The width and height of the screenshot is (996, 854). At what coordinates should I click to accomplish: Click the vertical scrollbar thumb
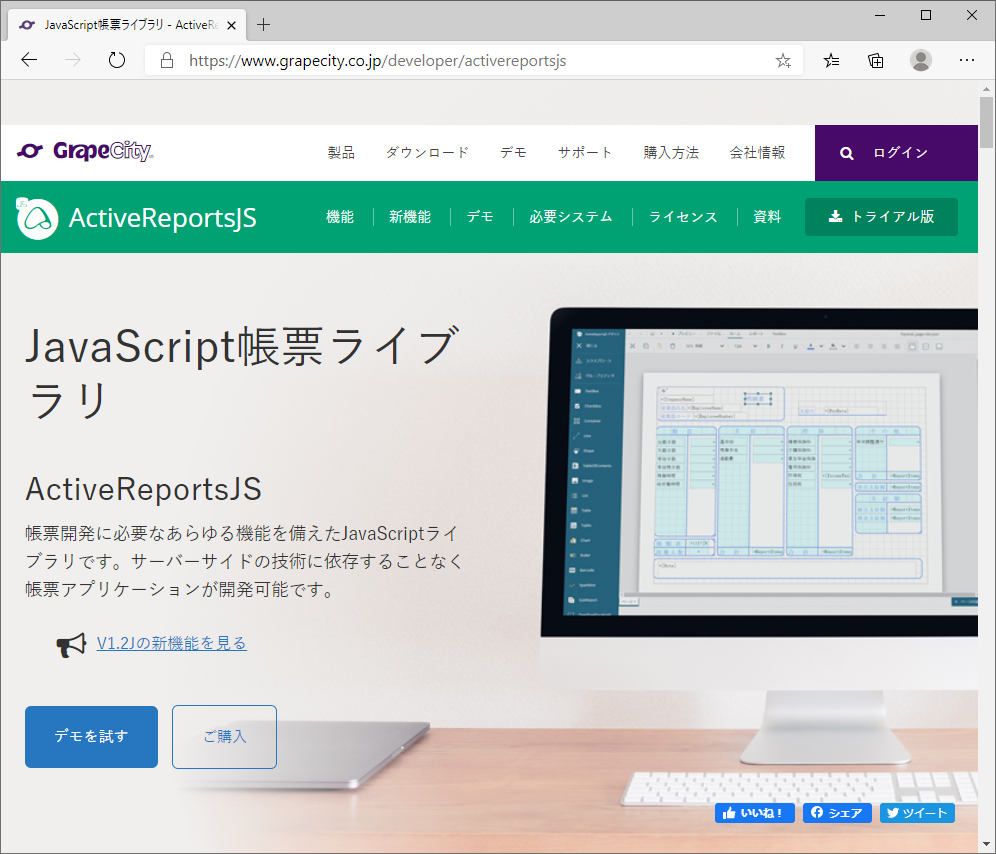(x=986, y=122)
